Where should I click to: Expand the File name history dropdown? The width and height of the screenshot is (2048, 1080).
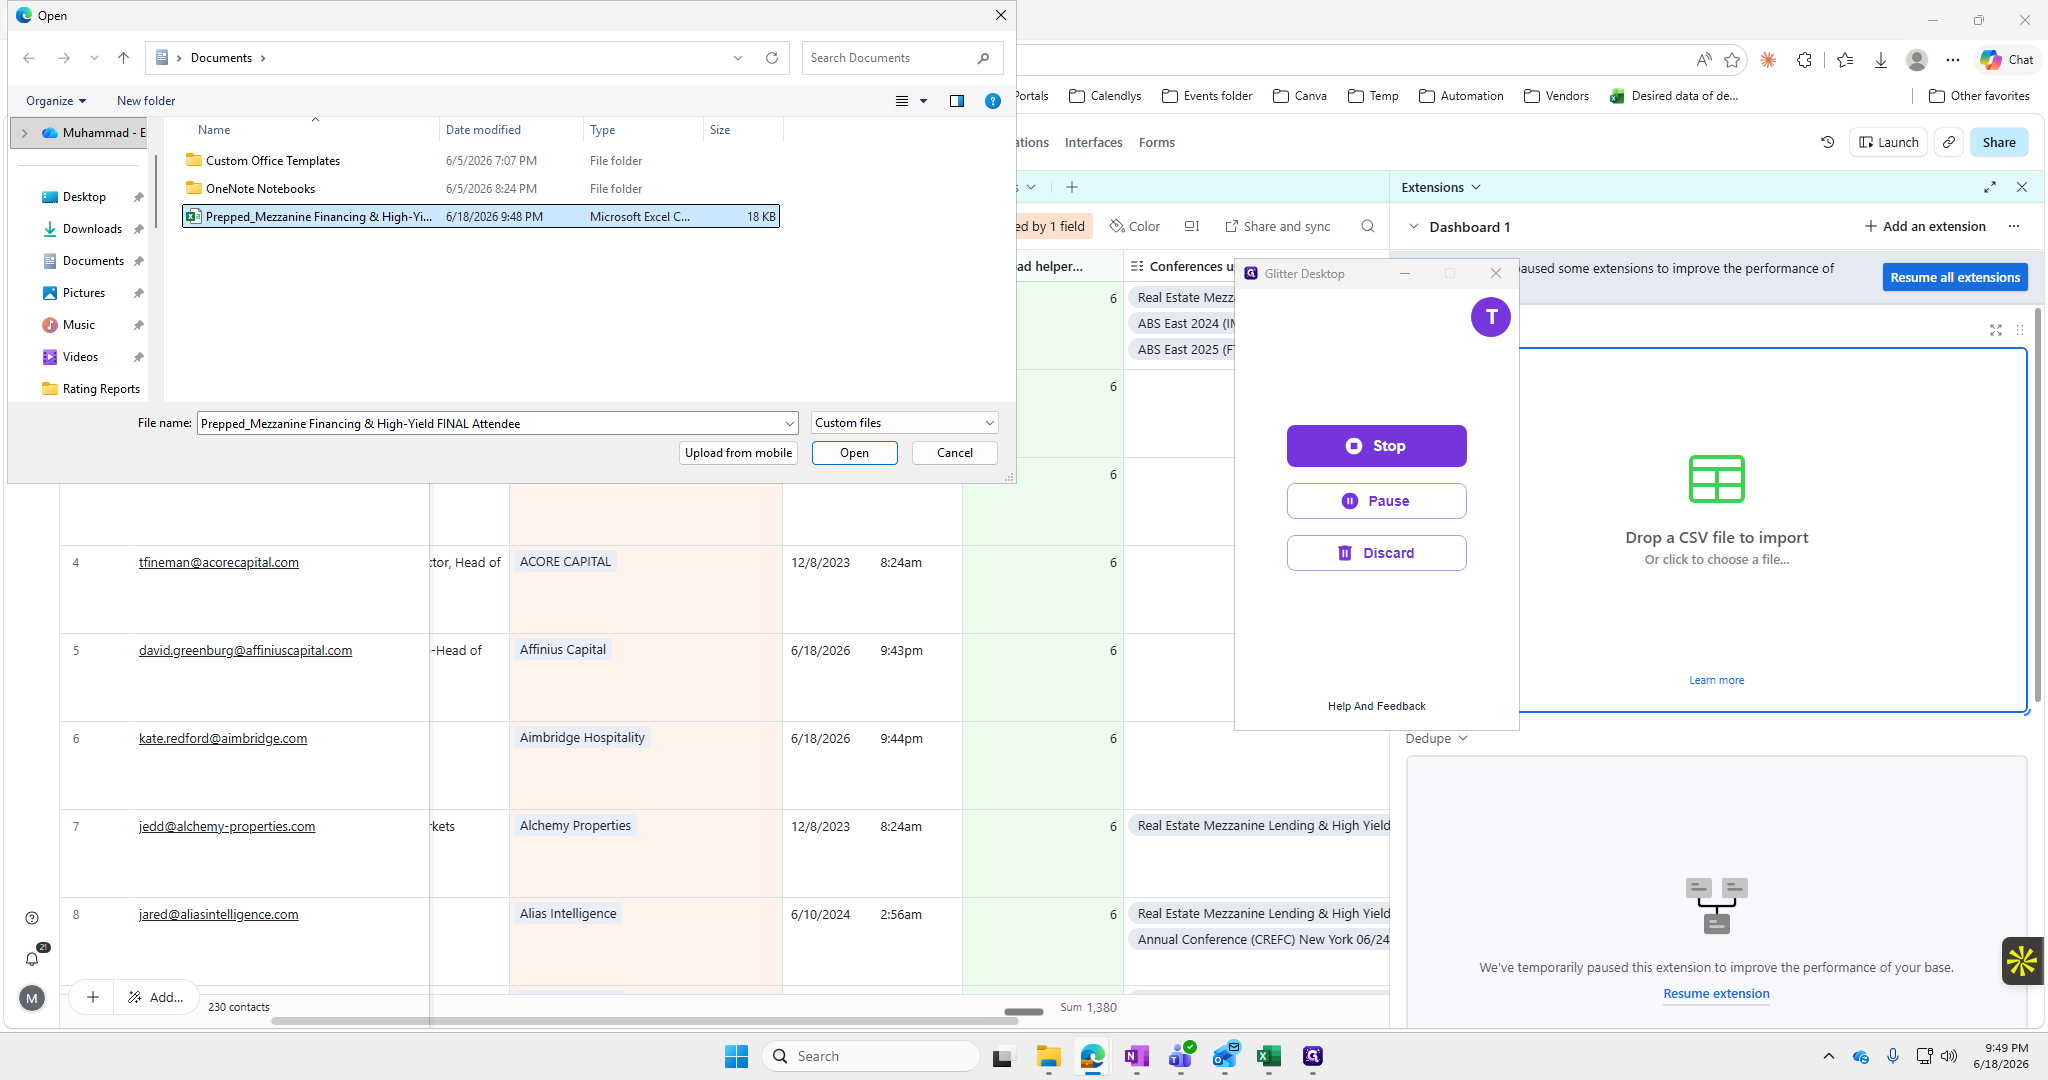coord(789,423)
